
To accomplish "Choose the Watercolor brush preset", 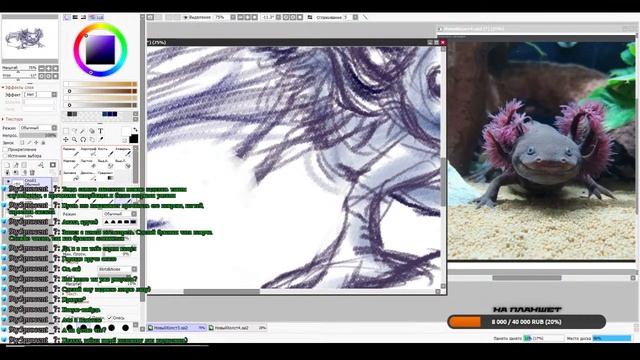I will pos(123,152).
